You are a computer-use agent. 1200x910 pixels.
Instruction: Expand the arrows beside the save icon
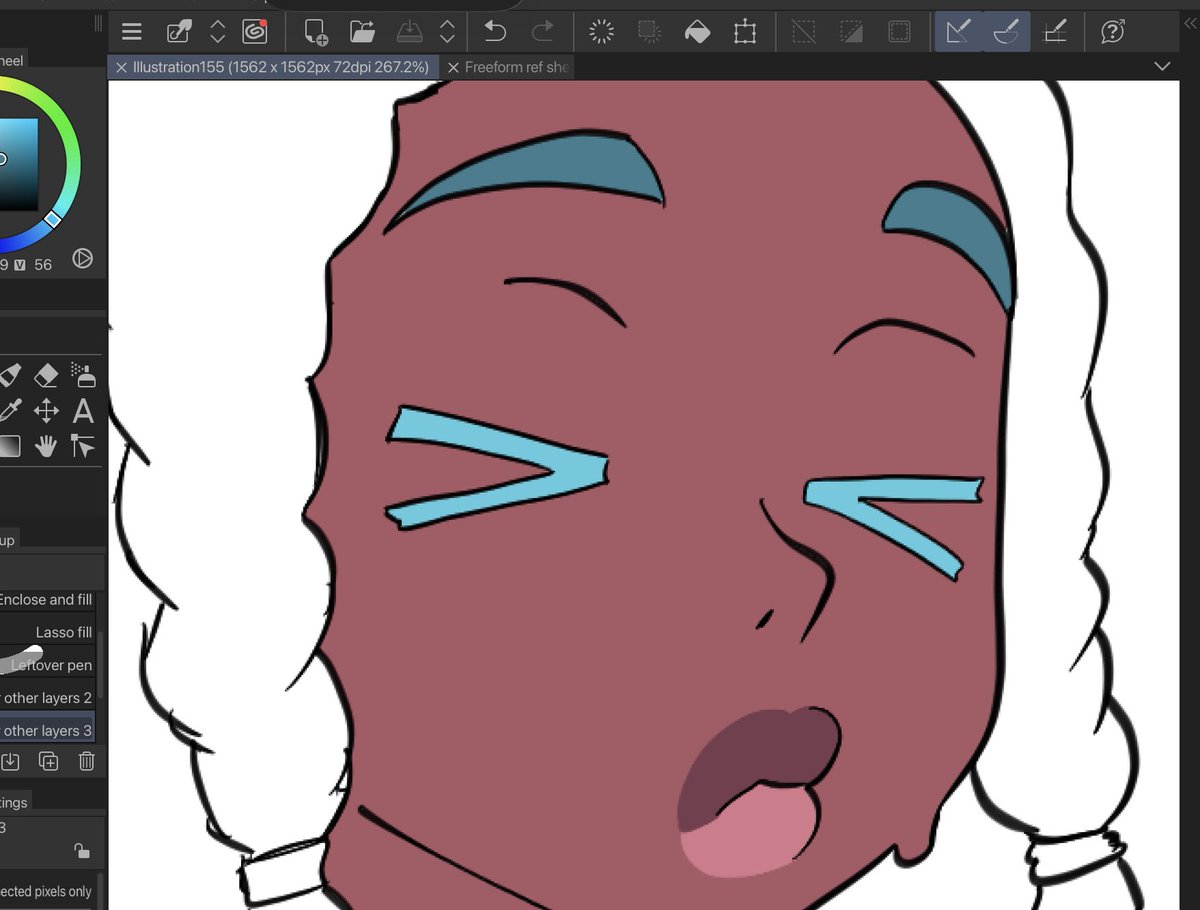coord(447,32)
